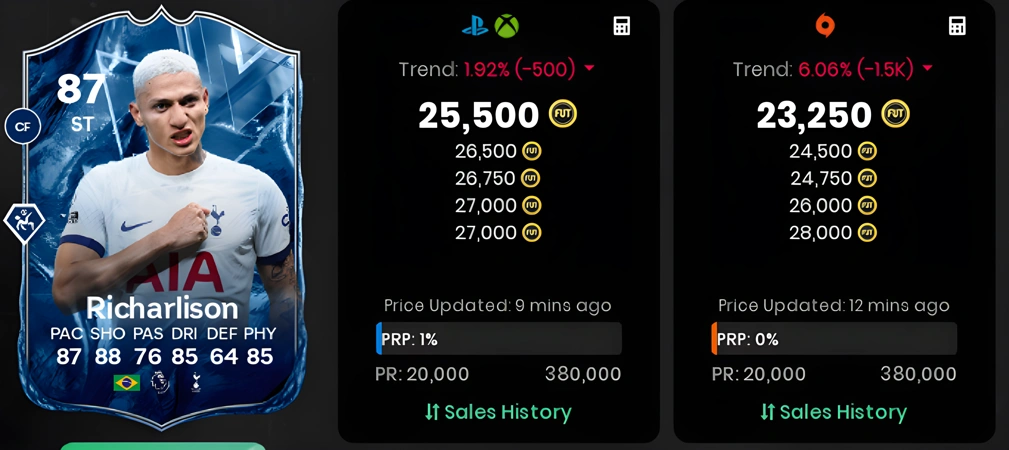Image resolution: width=1009 pixels, height=450 pixels.
Task: Open console Sales History link
Action: click(498, 412)
